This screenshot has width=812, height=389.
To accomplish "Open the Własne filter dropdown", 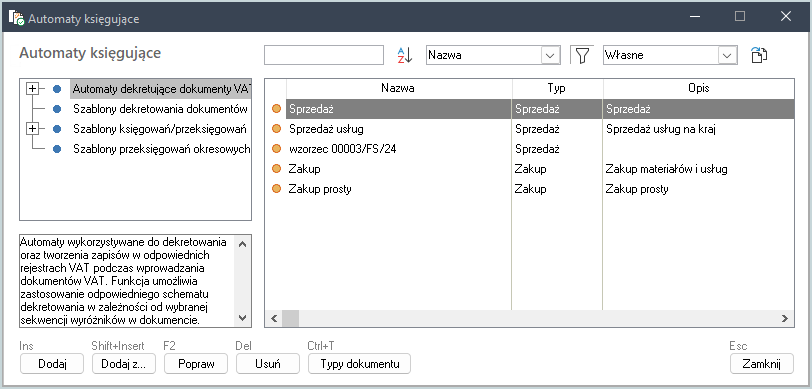I will click(728, 55).
